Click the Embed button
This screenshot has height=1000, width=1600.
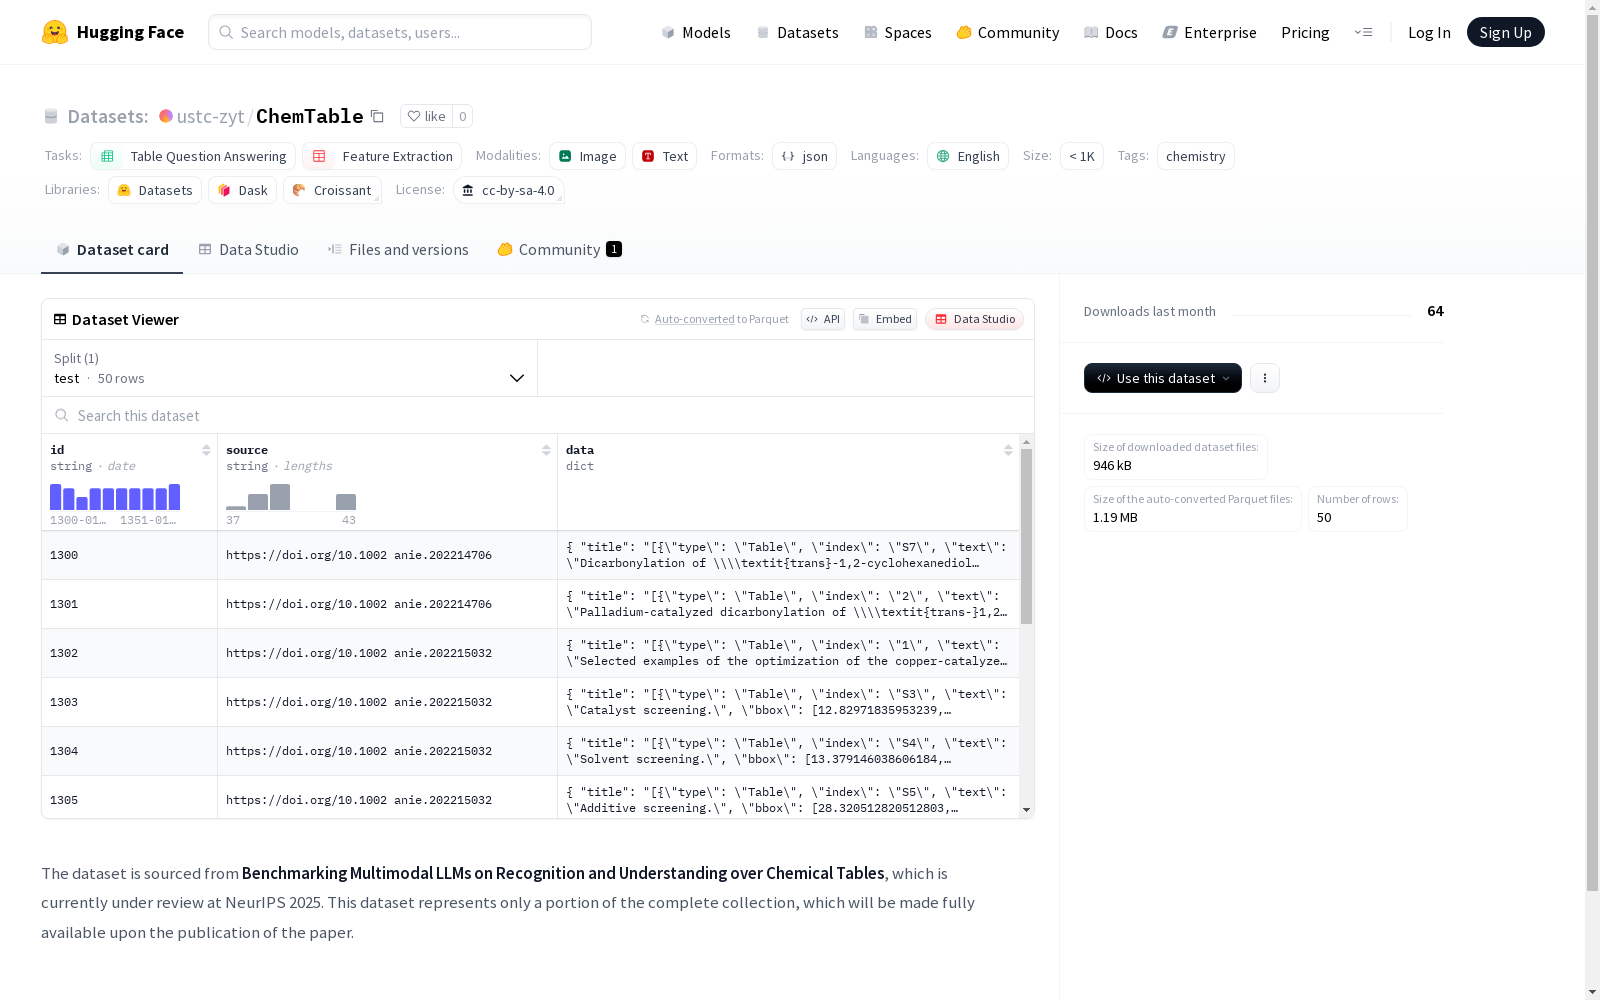(x=885, y=319)
